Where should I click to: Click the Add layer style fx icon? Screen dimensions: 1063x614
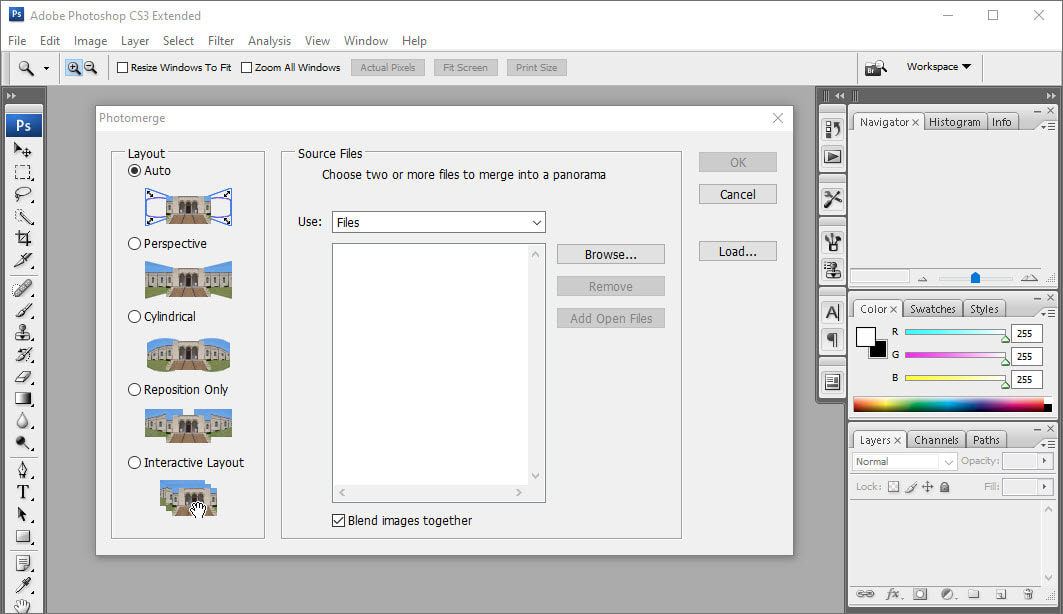pos(893,594)
